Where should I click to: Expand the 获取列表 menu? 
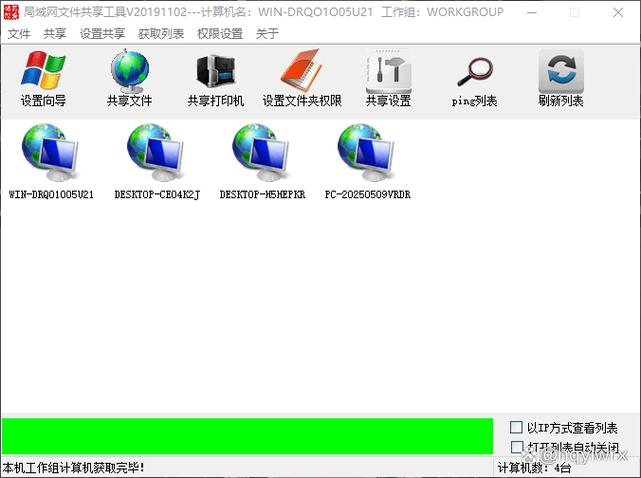[x=161, y=33]
